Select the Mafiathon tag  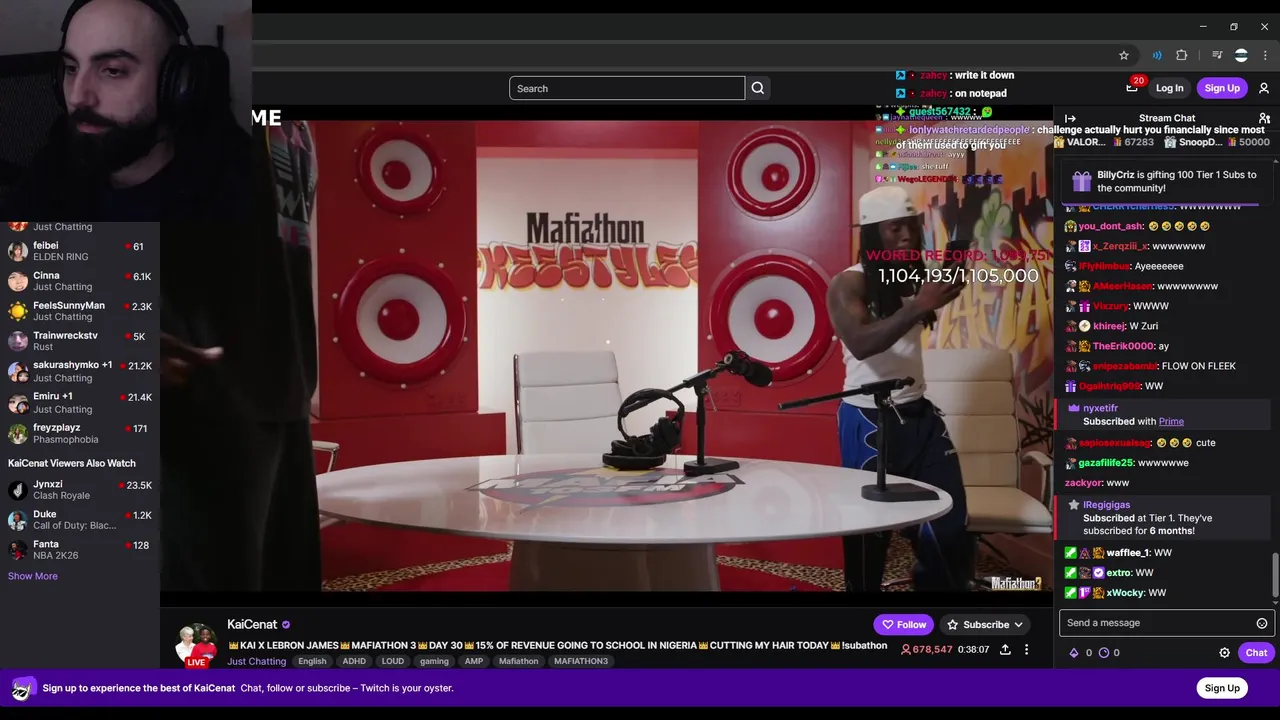tap(518, 661)
